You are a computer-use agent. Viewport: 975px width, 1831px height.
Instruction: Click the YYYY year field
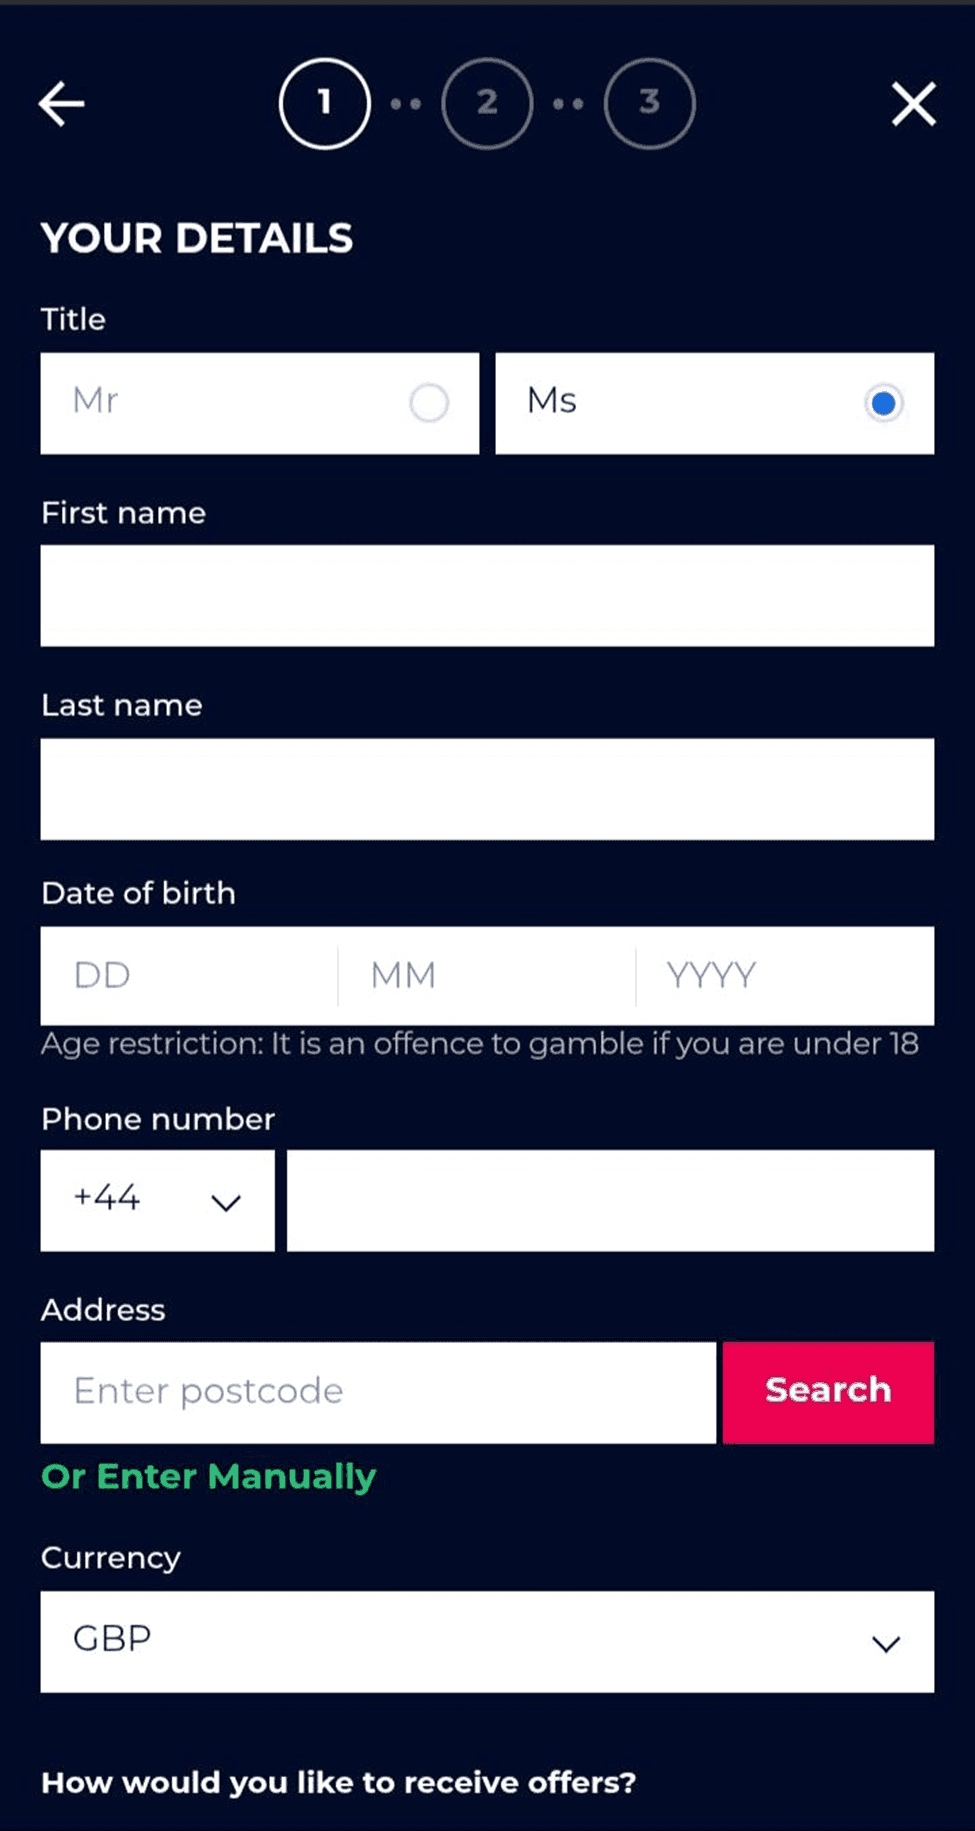point(785,975)
